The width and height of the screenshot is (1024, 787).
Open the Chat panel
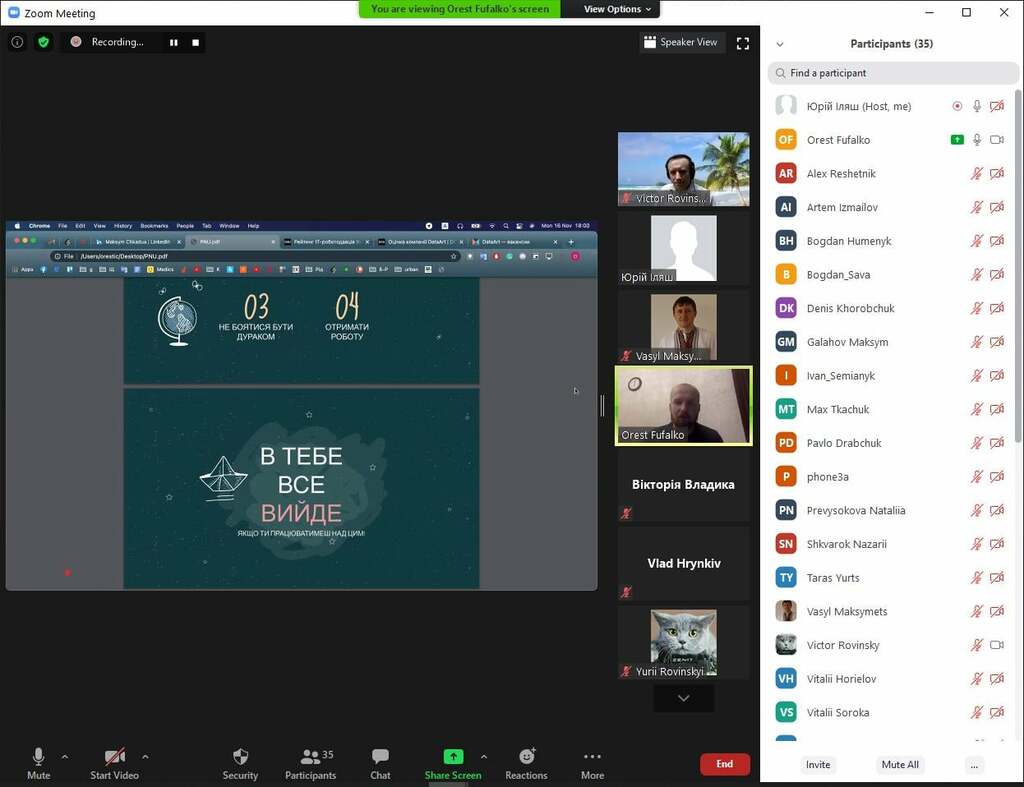(380, 756)
